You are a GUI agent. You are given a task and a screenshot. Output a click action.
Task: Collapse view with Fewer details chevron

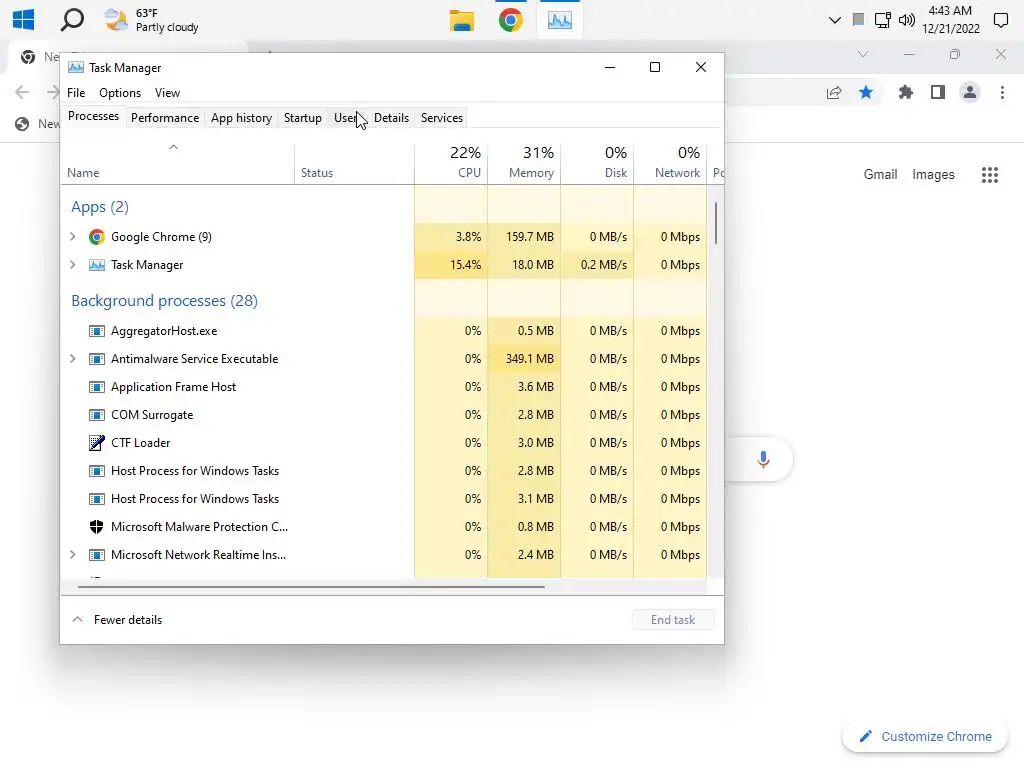(77, 619)
